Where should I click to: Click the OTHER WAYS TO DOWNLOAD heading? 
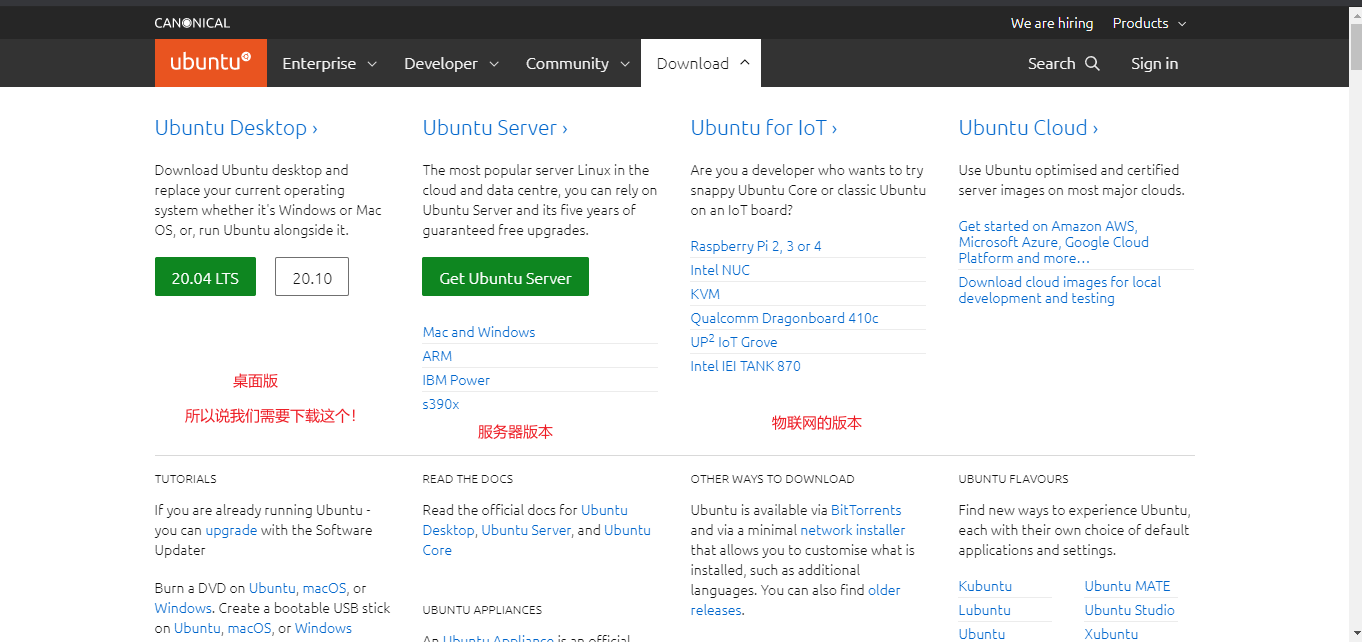click(772, 479)
